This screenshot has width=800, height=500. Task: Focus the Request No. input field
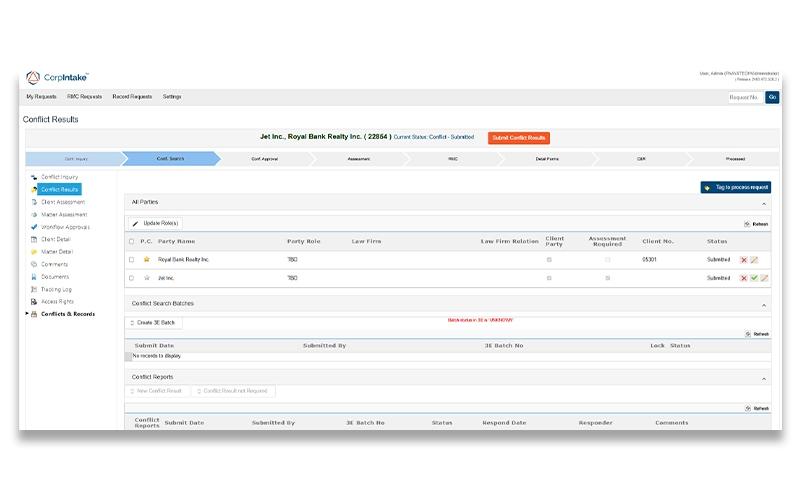pos(744,97)
